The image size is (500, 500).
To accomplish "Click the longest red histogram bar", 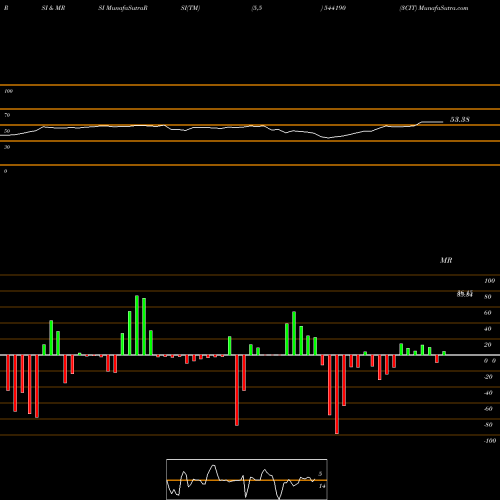I will tap(337, 394).
